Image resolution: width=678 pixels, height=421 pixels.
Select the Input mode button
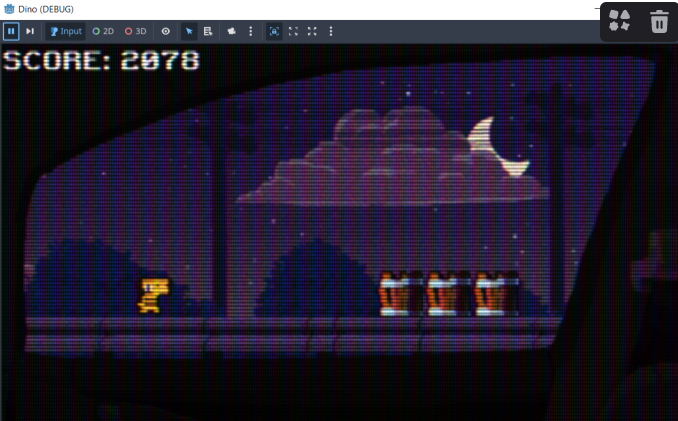click(66, 31)
